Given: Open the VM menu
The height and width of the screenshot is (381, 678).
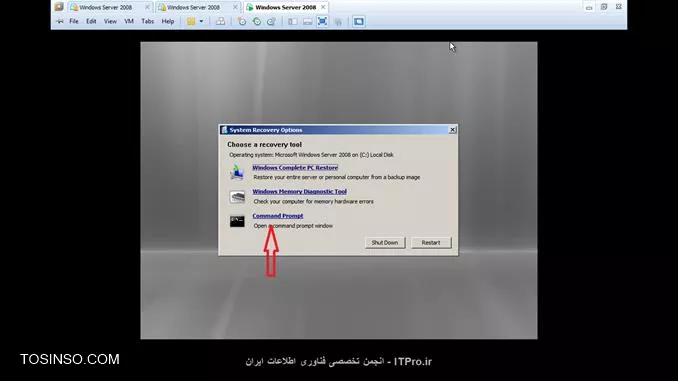Looking at the screenshot, I should click(128, 21).
